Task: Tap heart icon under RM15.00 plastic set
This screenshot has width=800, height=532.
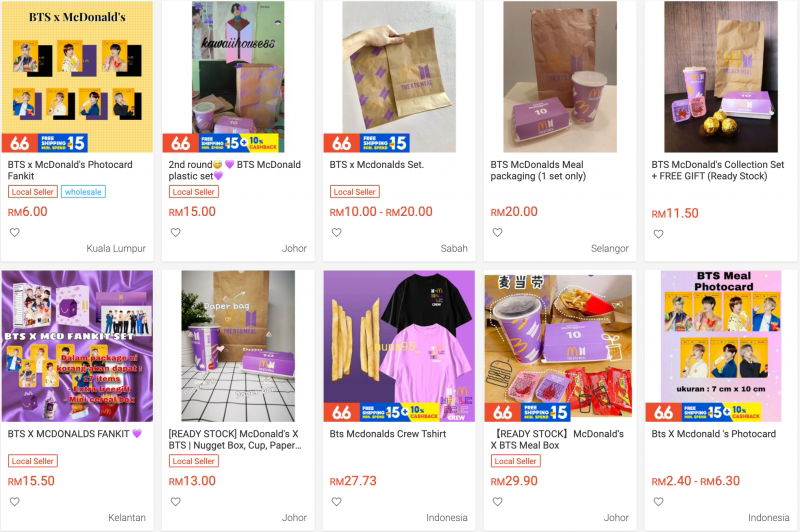Action: tap(176, 233)
